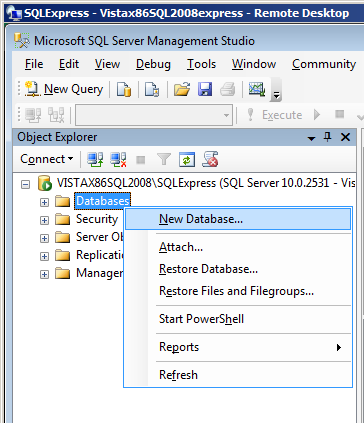Click the Filter funnel icon
Image resolution: width=364 pixels, height=423 pixels.
click(x=164, y=159)
